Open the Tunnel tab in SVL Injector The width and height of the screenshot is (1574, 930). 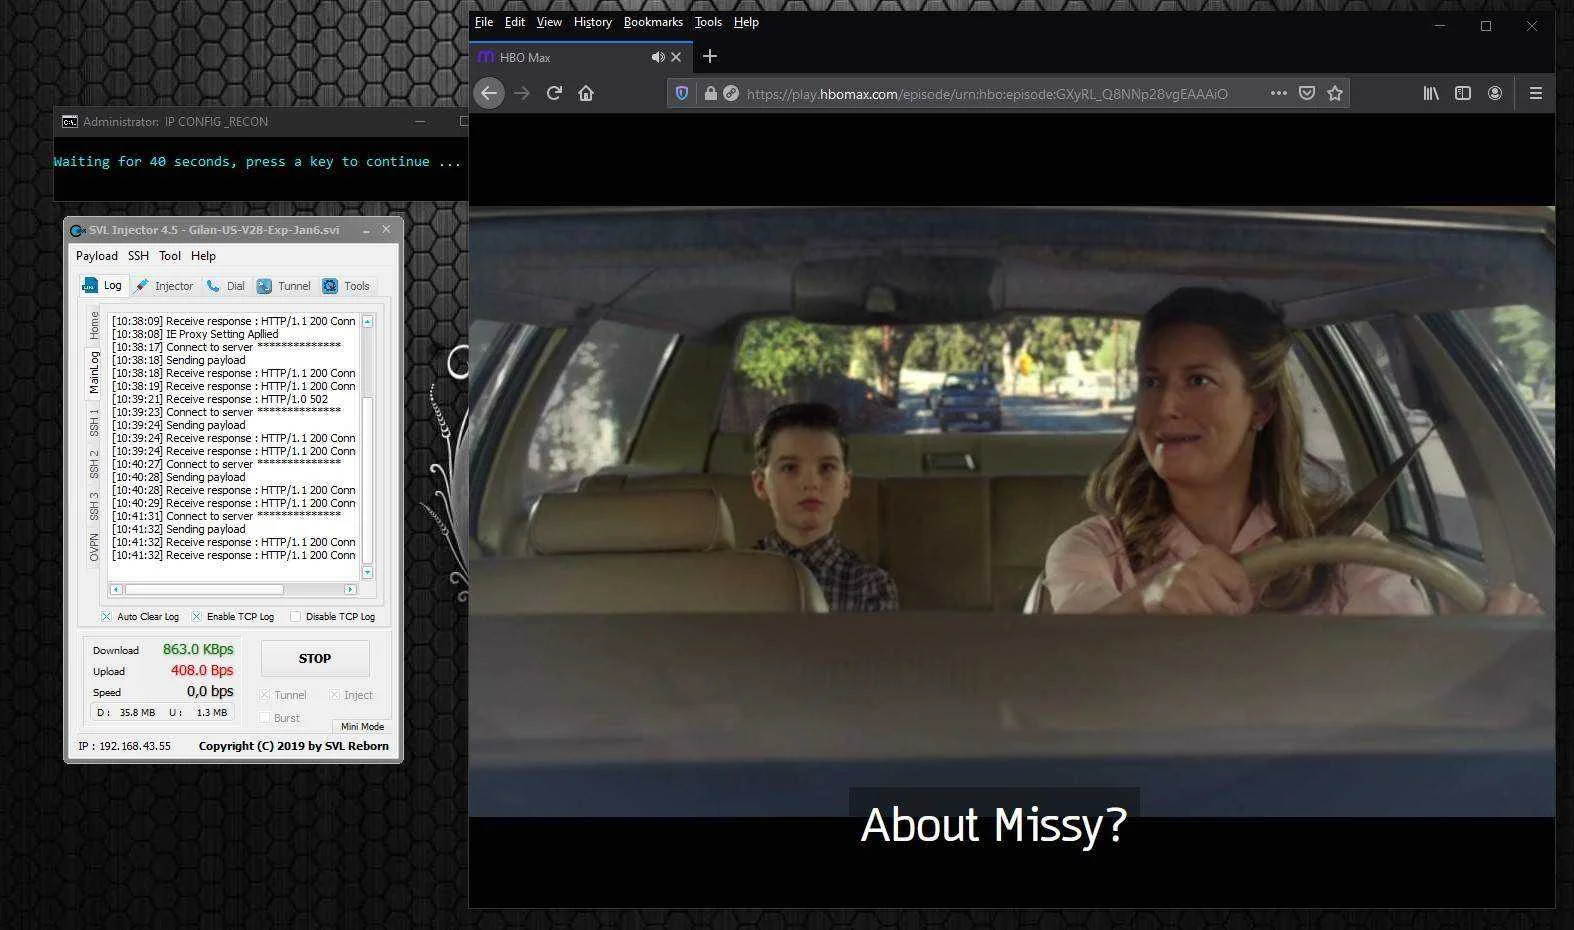pos(284,286)
